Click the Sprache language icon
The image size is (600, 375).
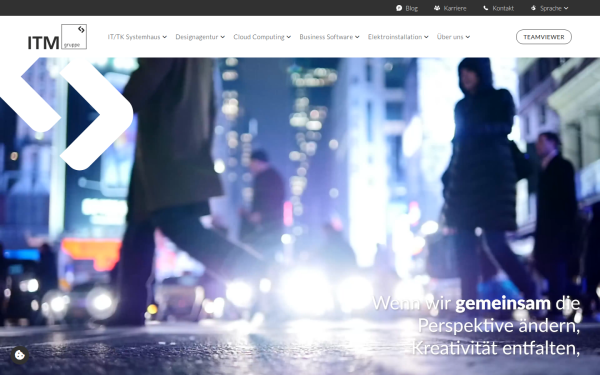[533, 8]
